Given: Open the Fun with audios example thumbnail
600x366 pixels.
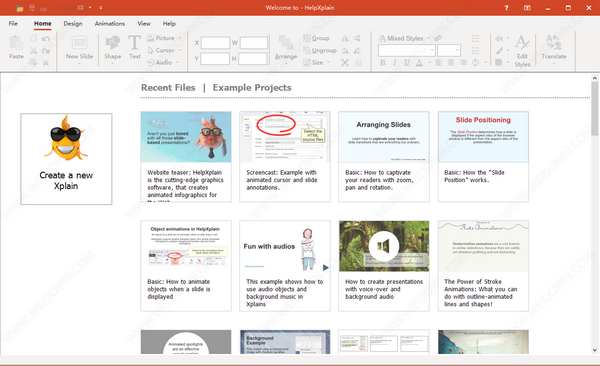Looking at the screenshot, I should tap(285, 246).
